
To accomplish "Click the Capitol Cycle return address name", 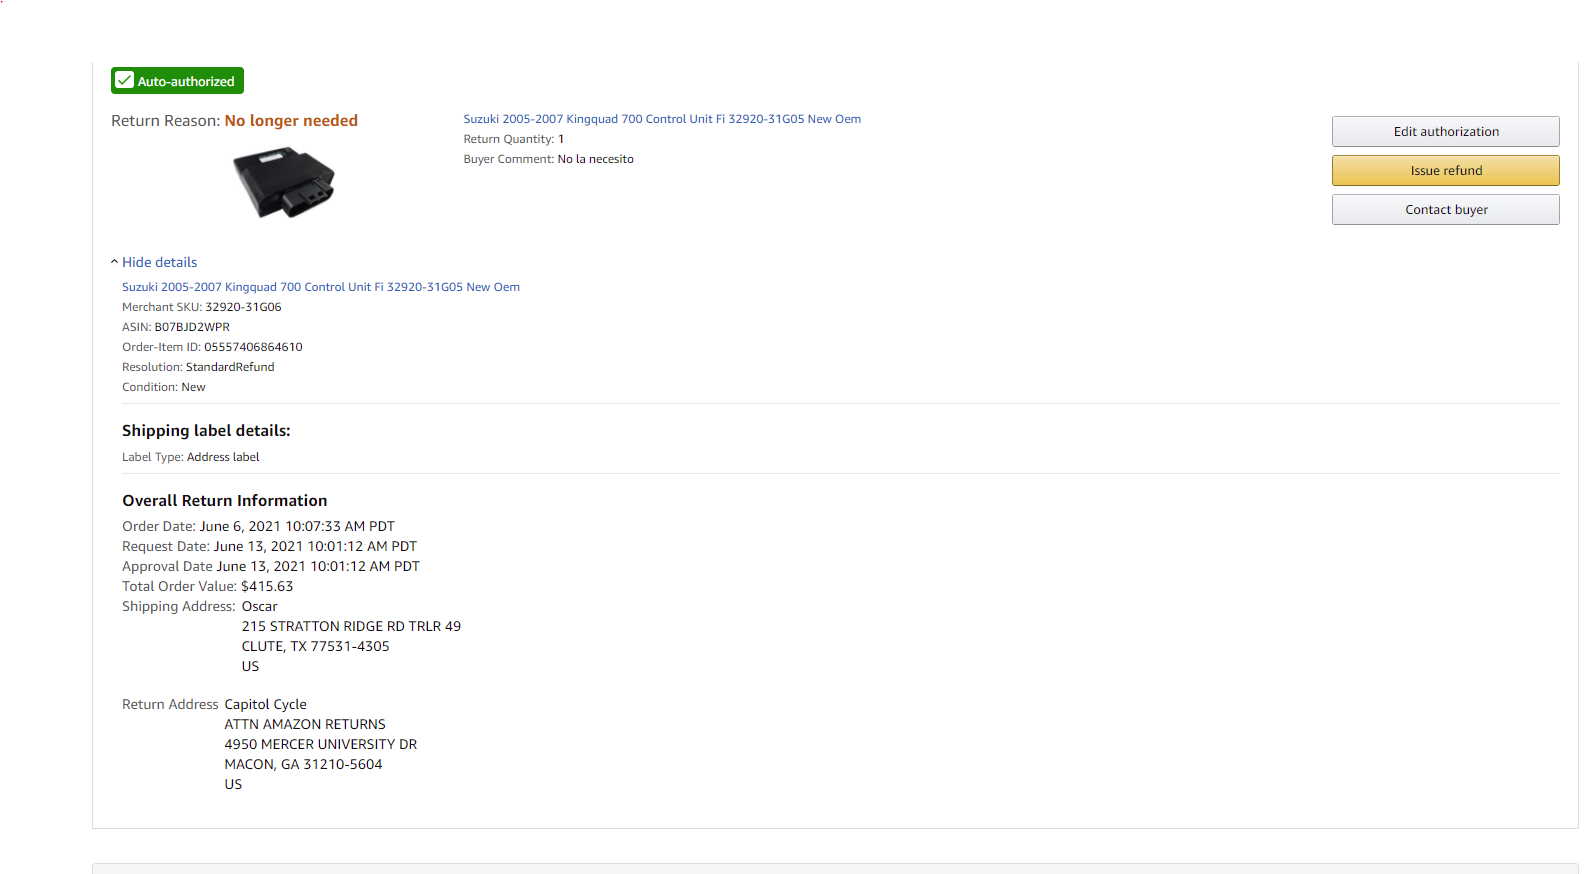I will [266, 705].
